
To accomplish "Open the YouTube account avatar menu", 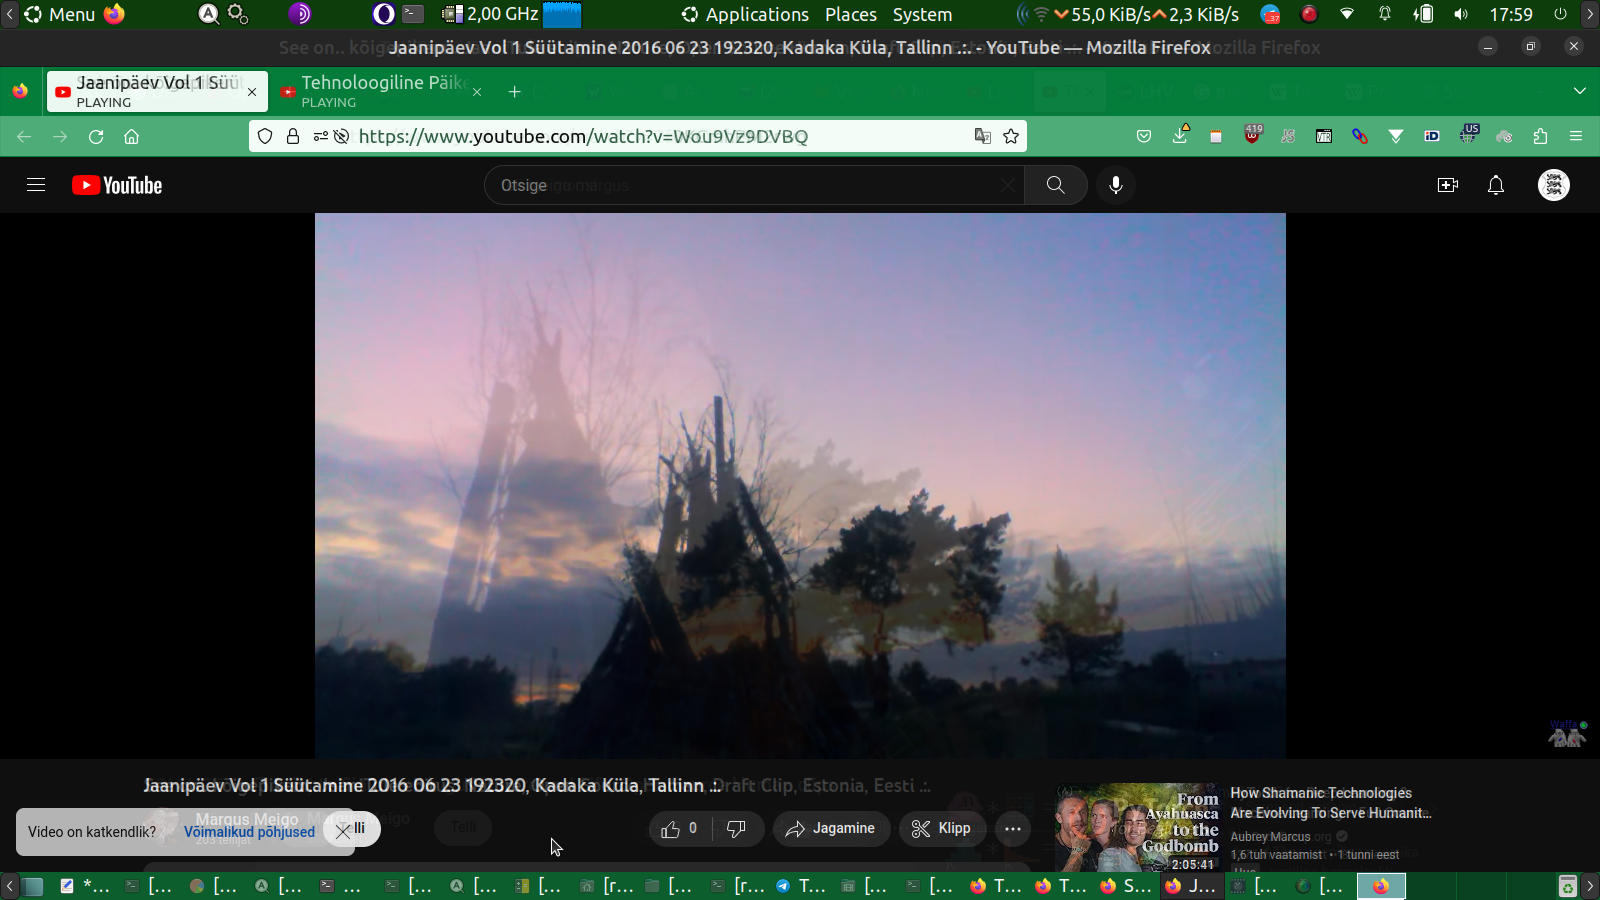I will (x=1554, y=185).
